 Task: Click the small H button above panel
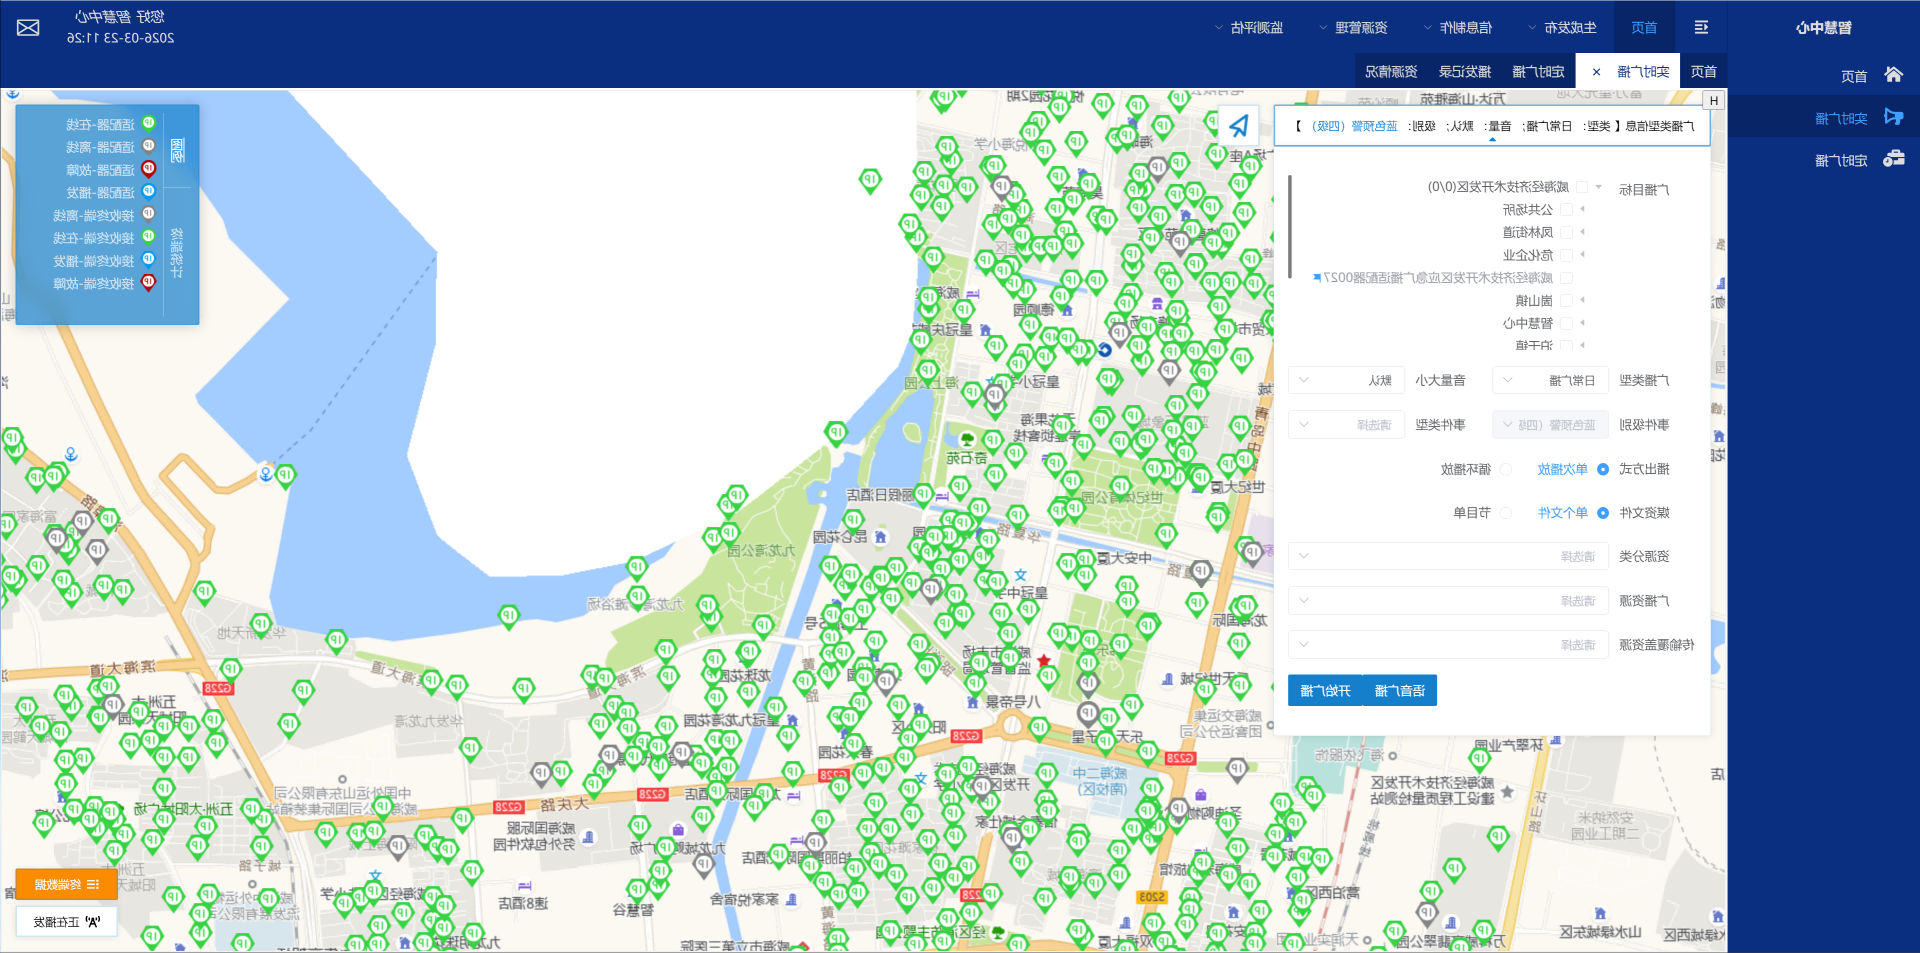(x=1714, y=100)
